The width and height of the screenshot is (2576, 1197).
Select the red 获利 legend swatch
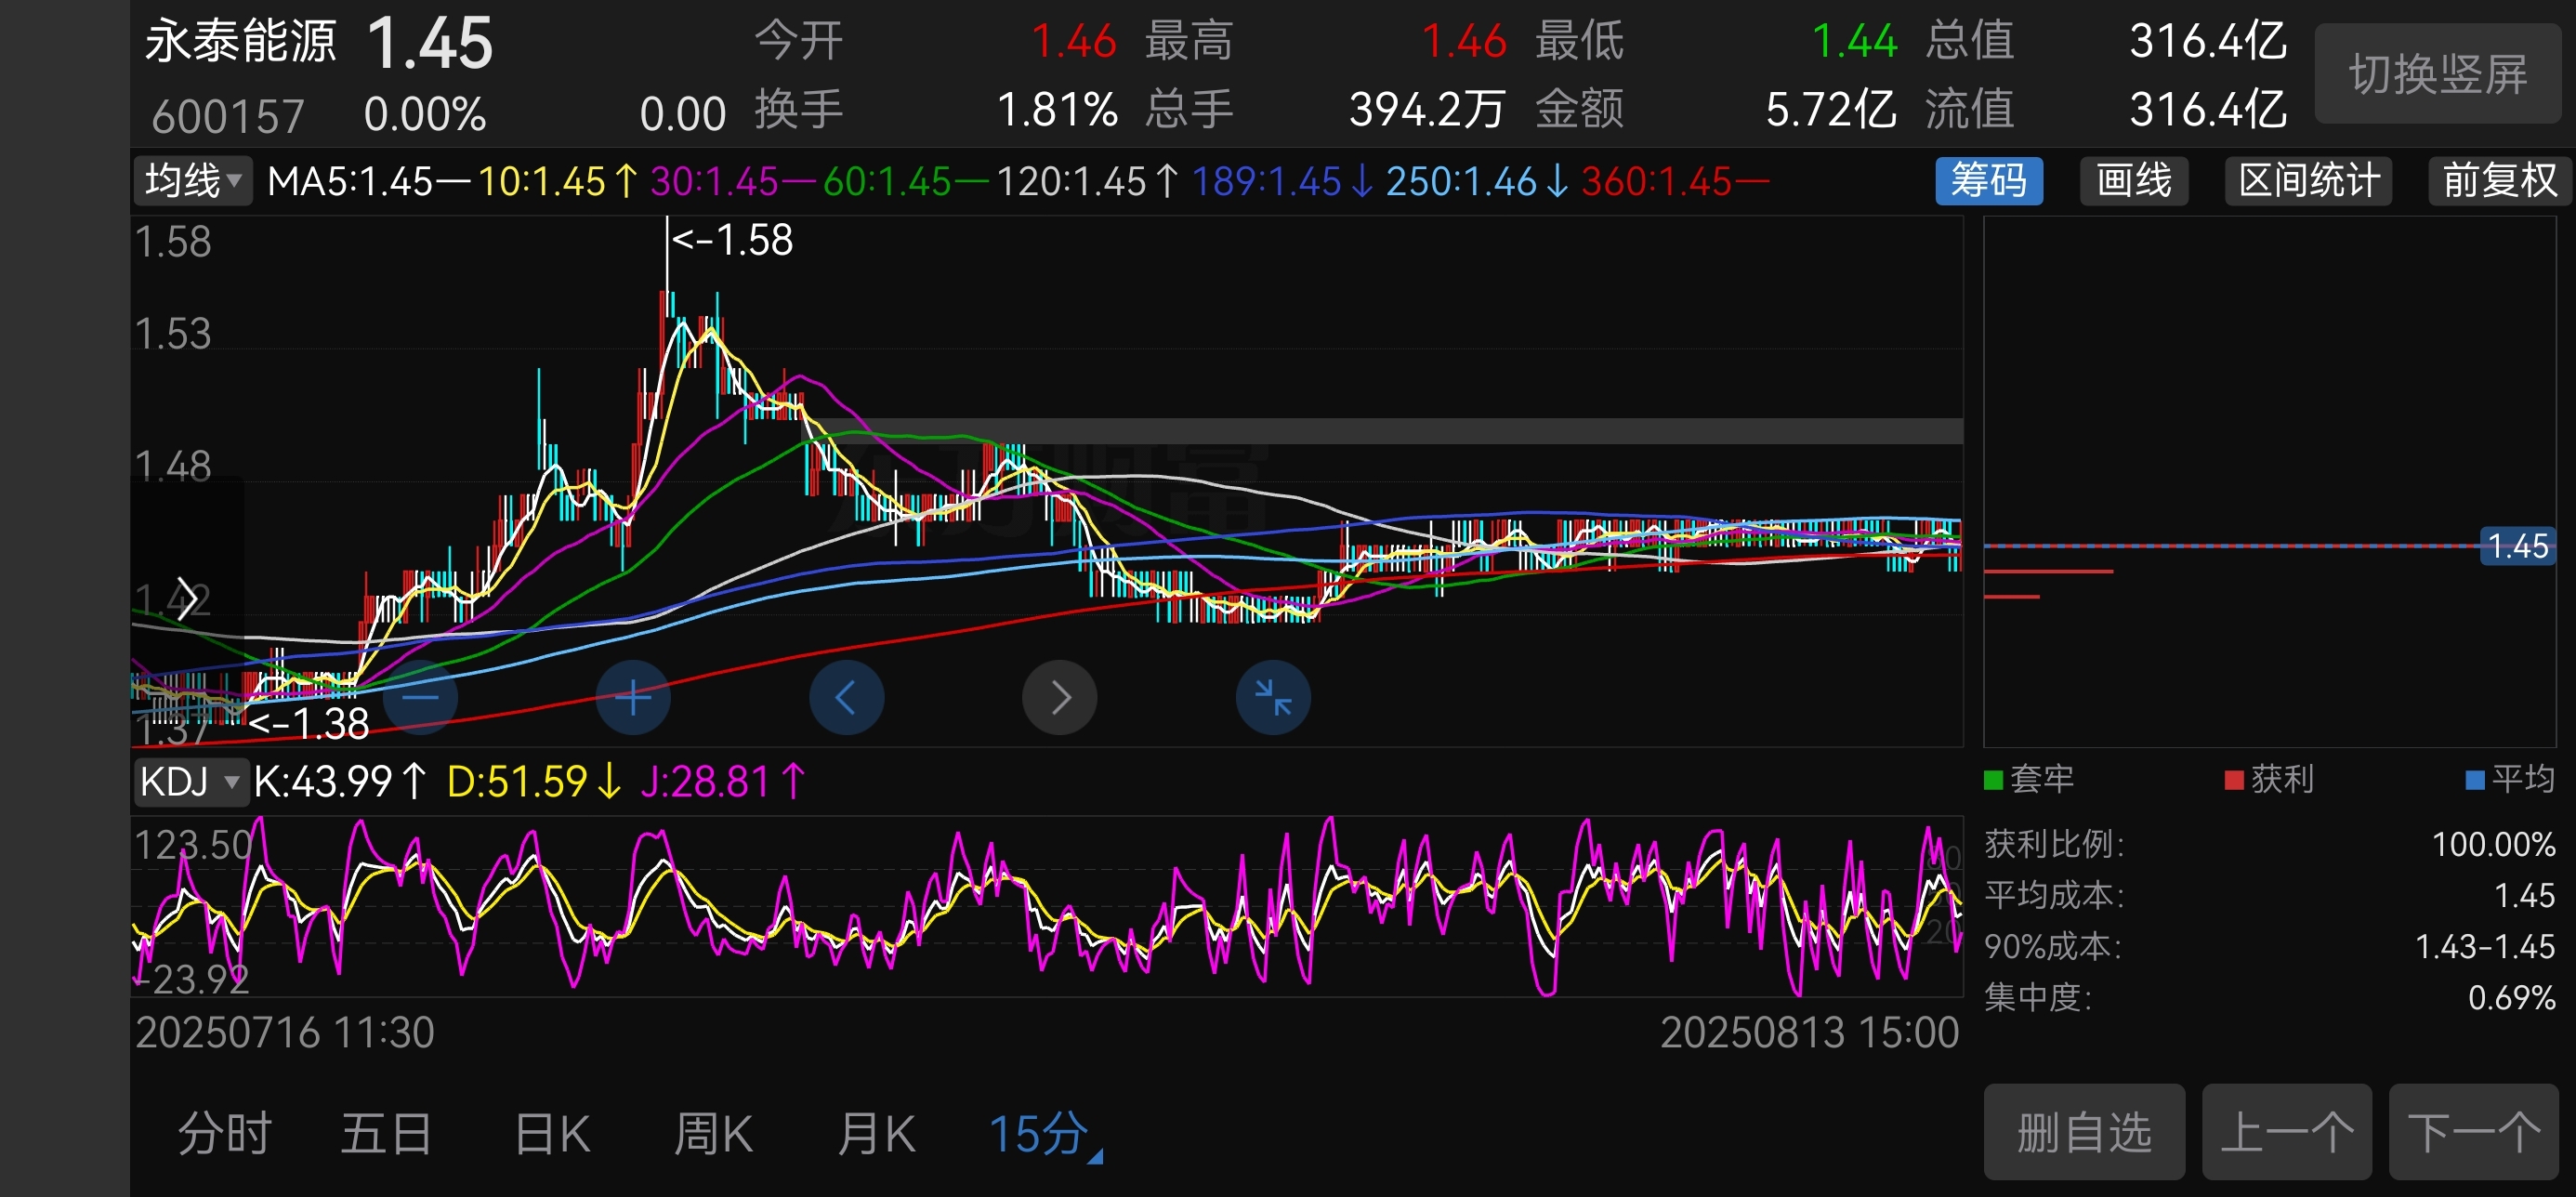coord(2233,780)
